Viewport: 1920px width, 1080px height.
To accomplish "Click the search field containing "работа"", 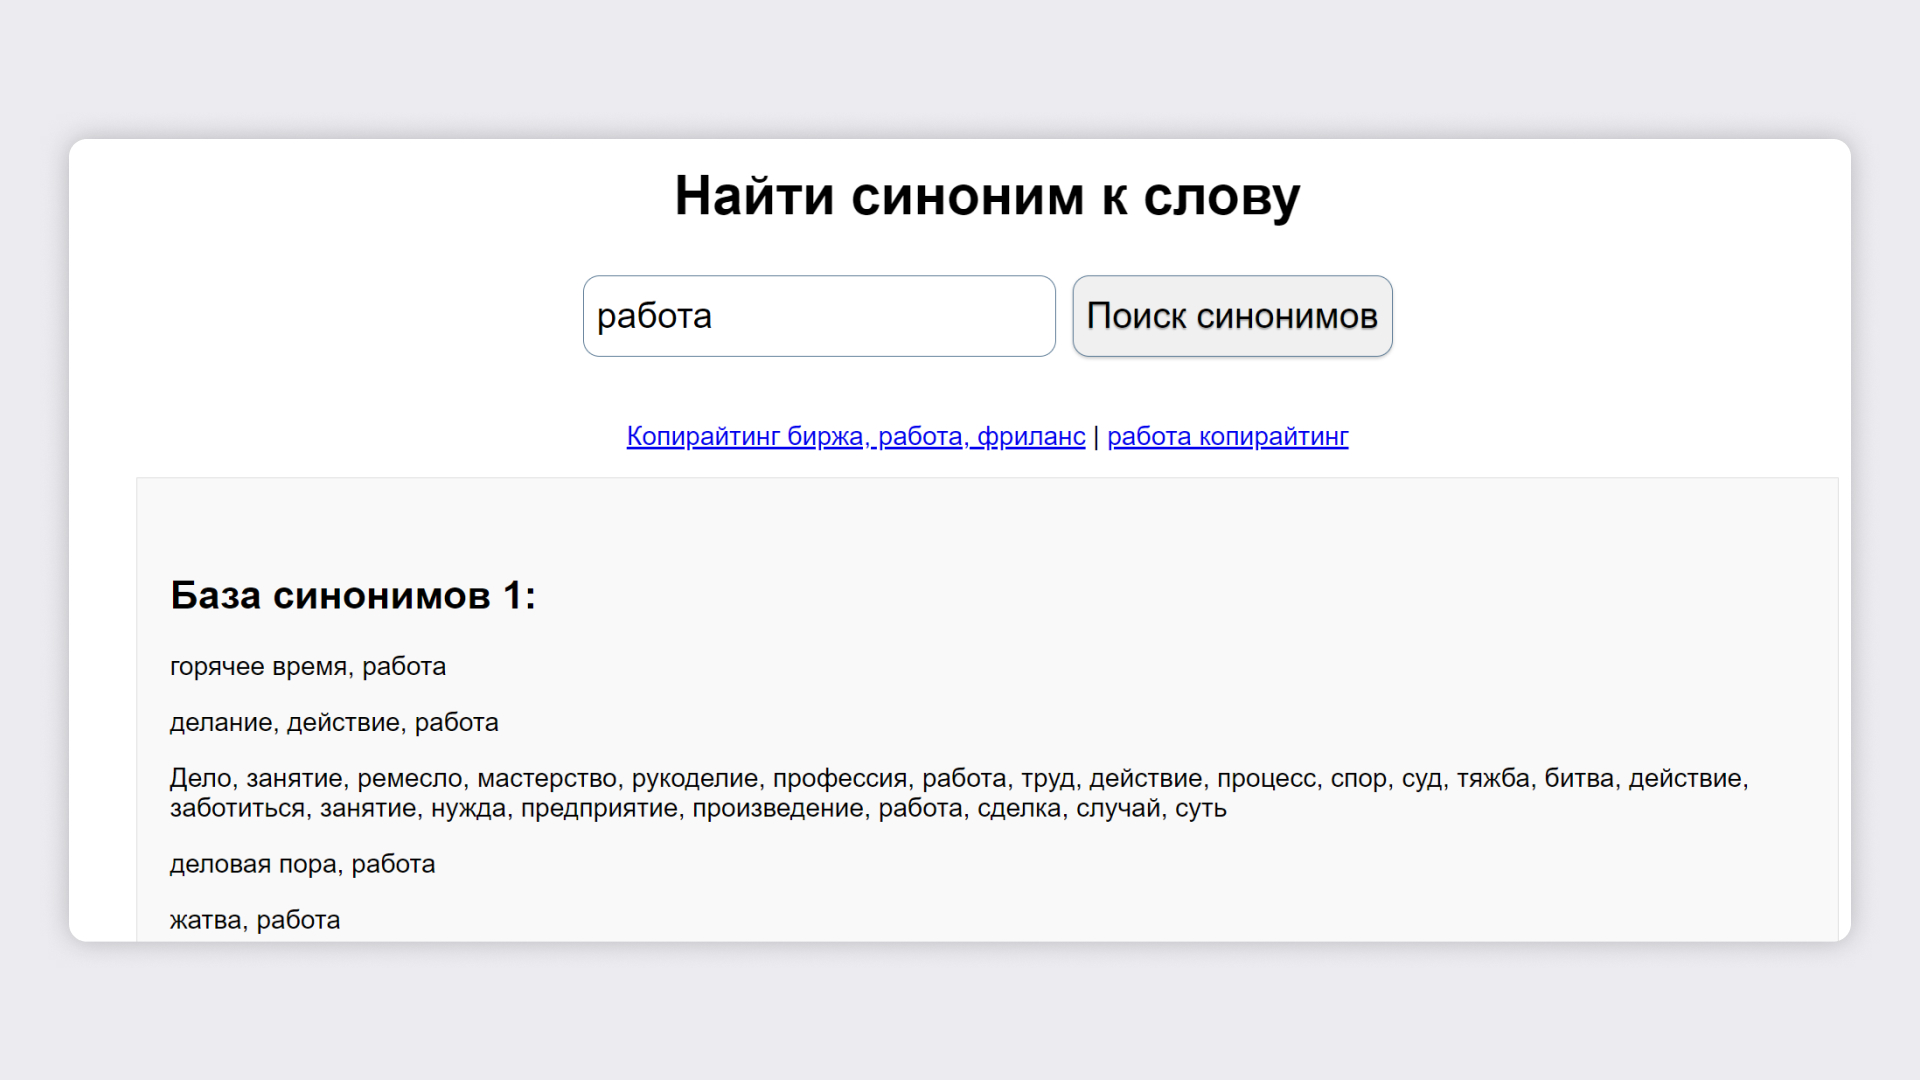I will (819, 316).
